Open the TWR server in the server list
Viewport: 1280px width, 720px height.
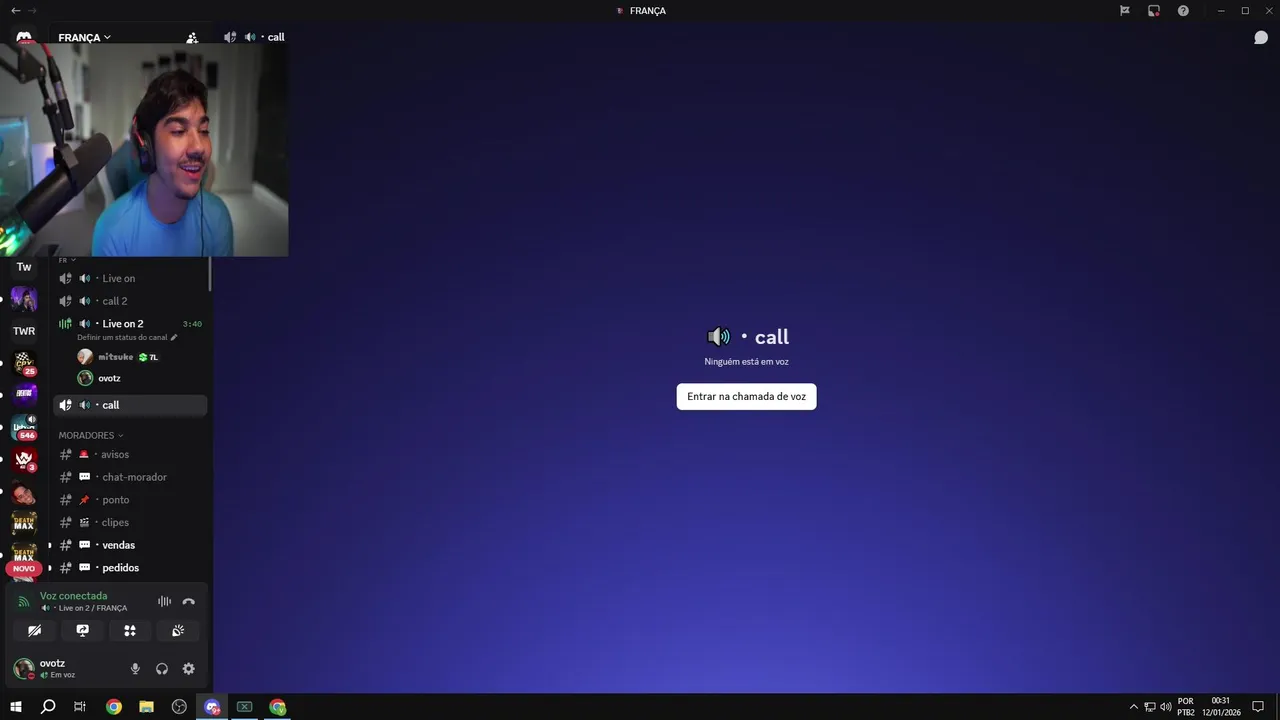click(x=24, y=331)
